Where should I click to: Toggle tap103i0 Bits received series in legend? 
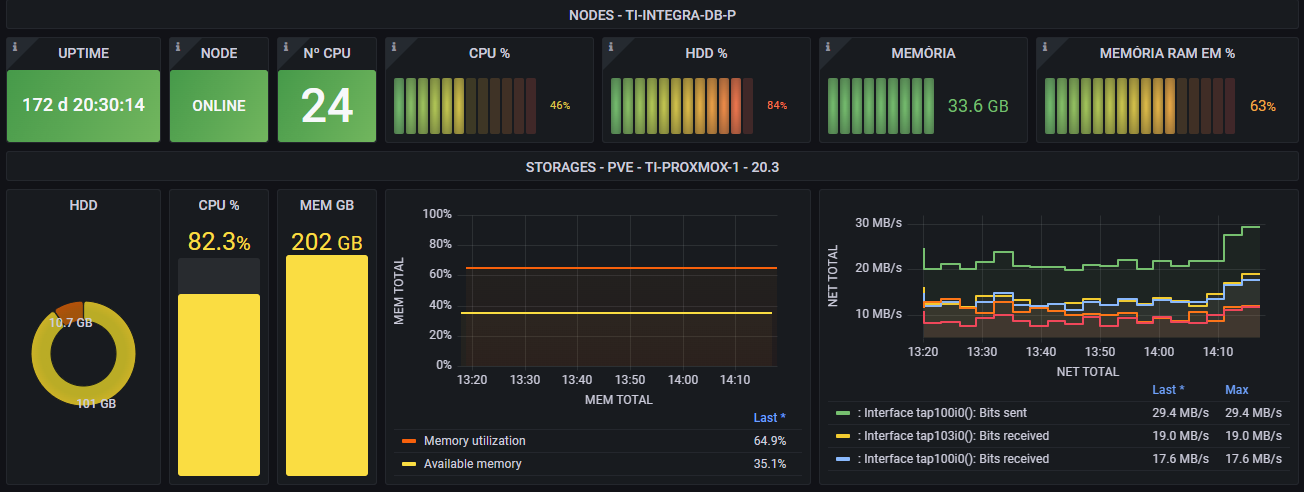(x=956, y=436)
